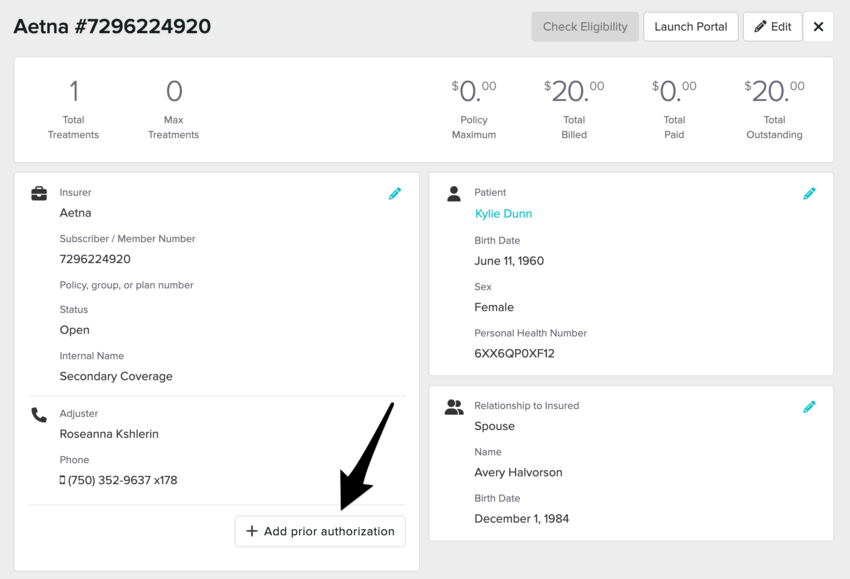Click the Total Outstanding amount $20.00
Viewport: 850px width, 579px height.
(774, 91)
